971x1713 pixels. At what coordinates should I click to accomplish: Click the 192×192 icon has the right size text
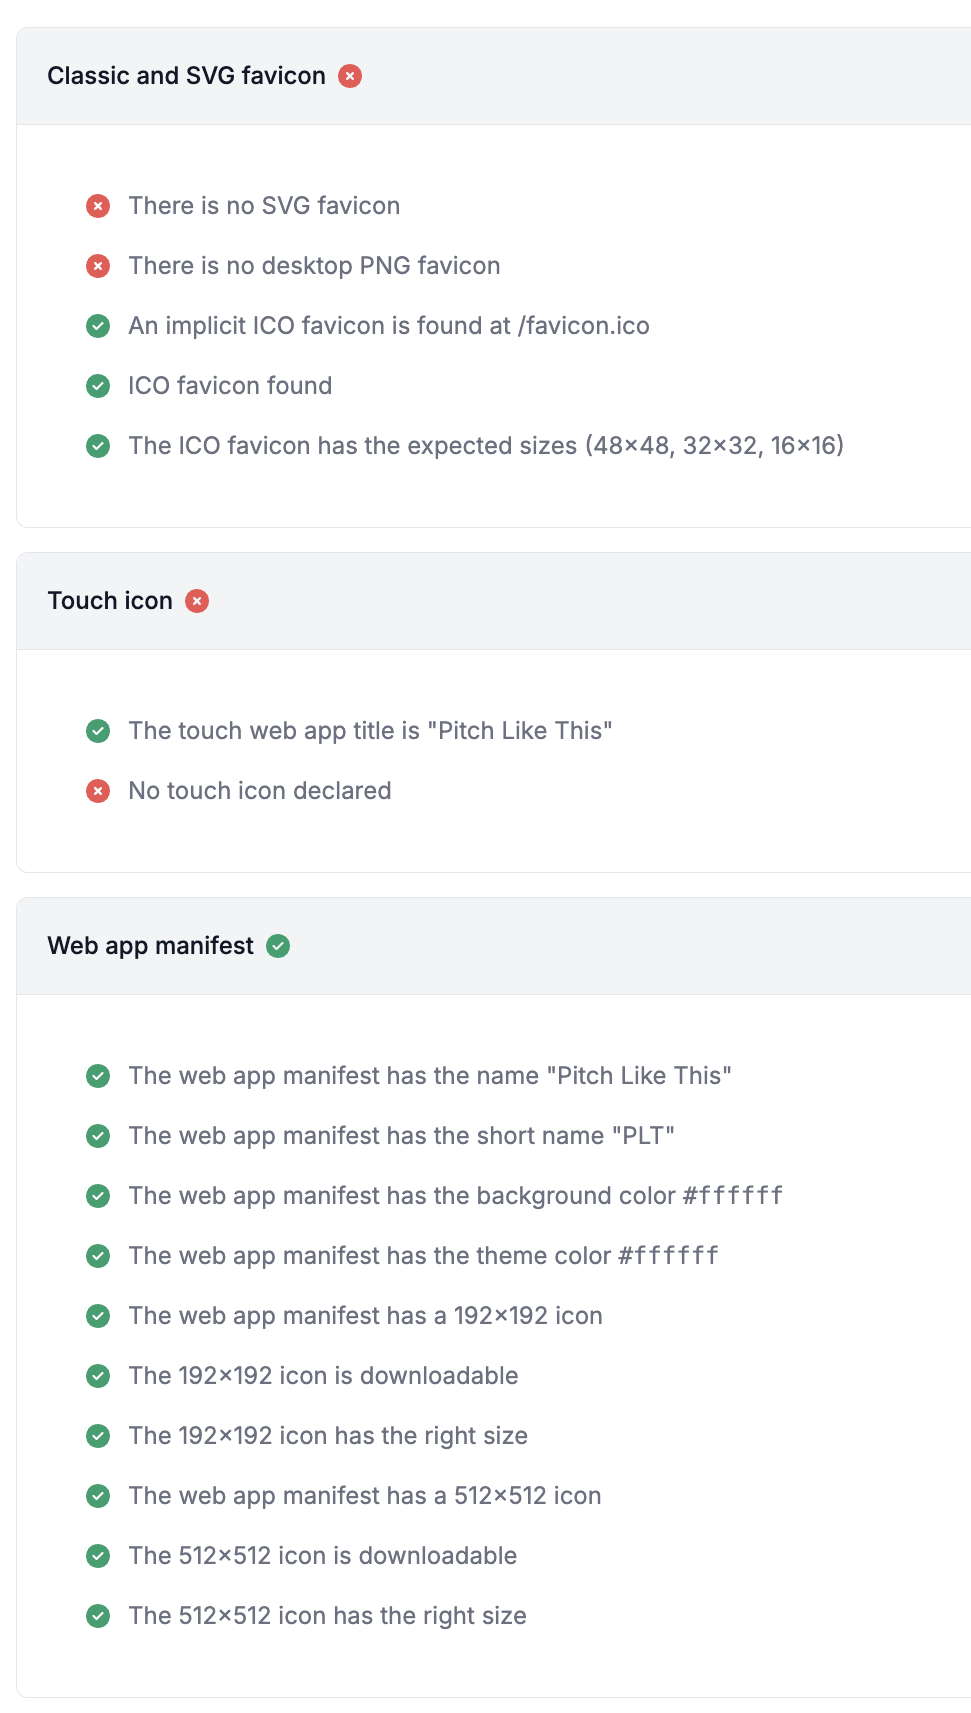pos(328,1436)
